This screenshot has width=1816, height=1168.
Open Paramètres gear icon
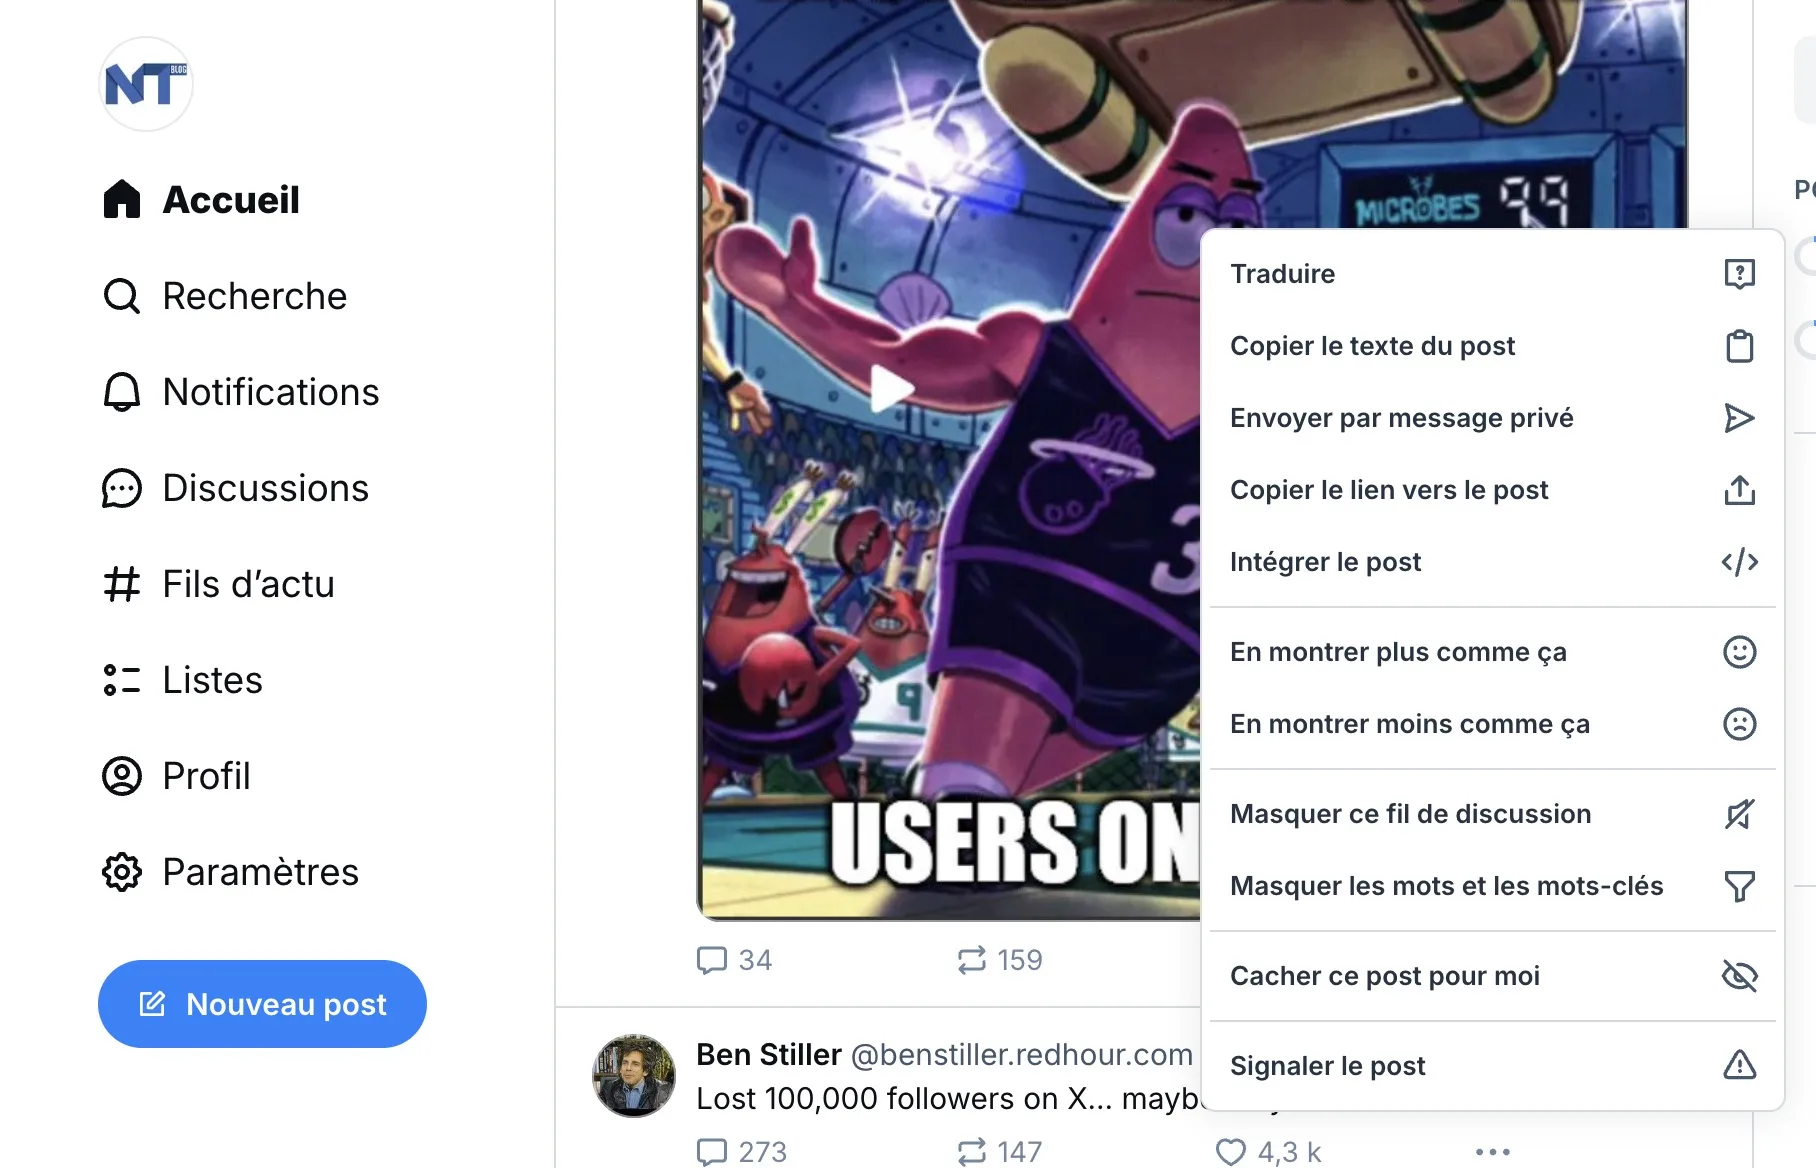pos(122,872)
